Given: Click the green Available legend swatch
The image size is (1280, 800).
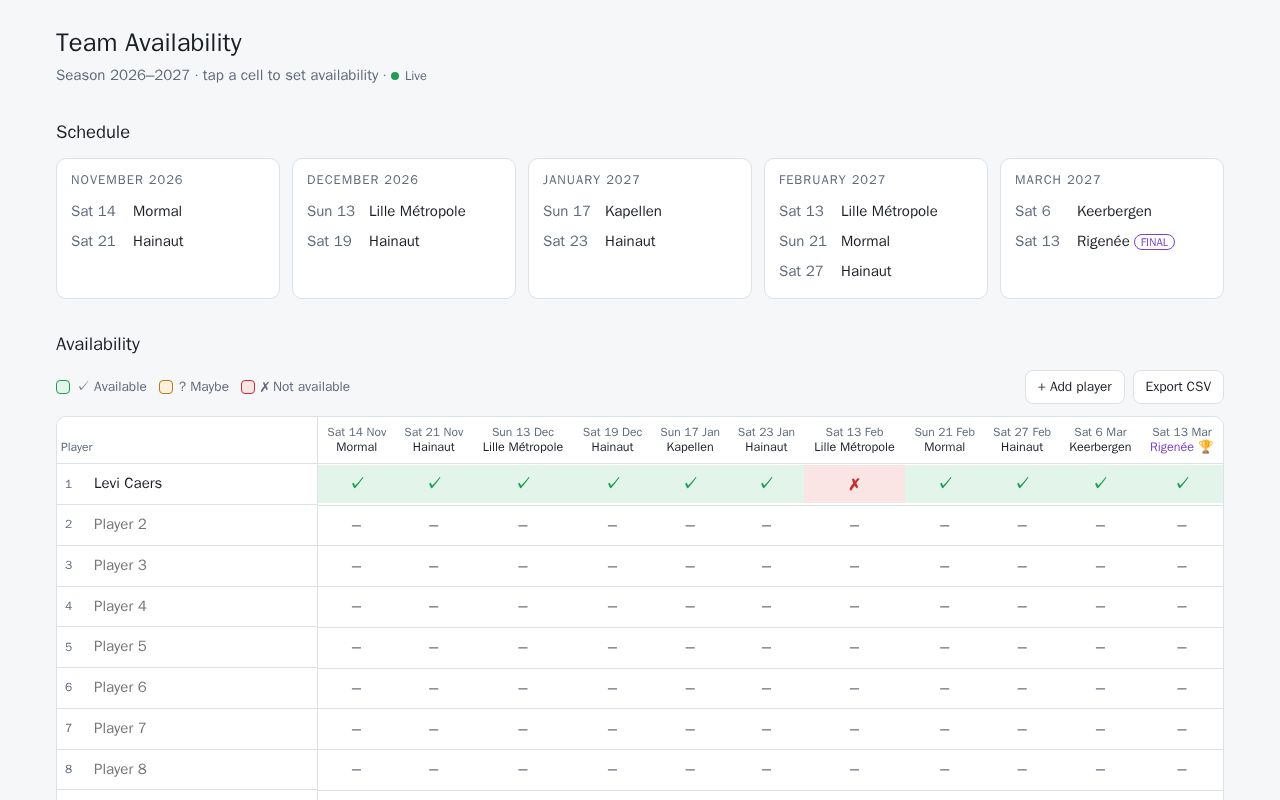Looking at the screenshot, I should pyautogui.click(x=63, y=387).
